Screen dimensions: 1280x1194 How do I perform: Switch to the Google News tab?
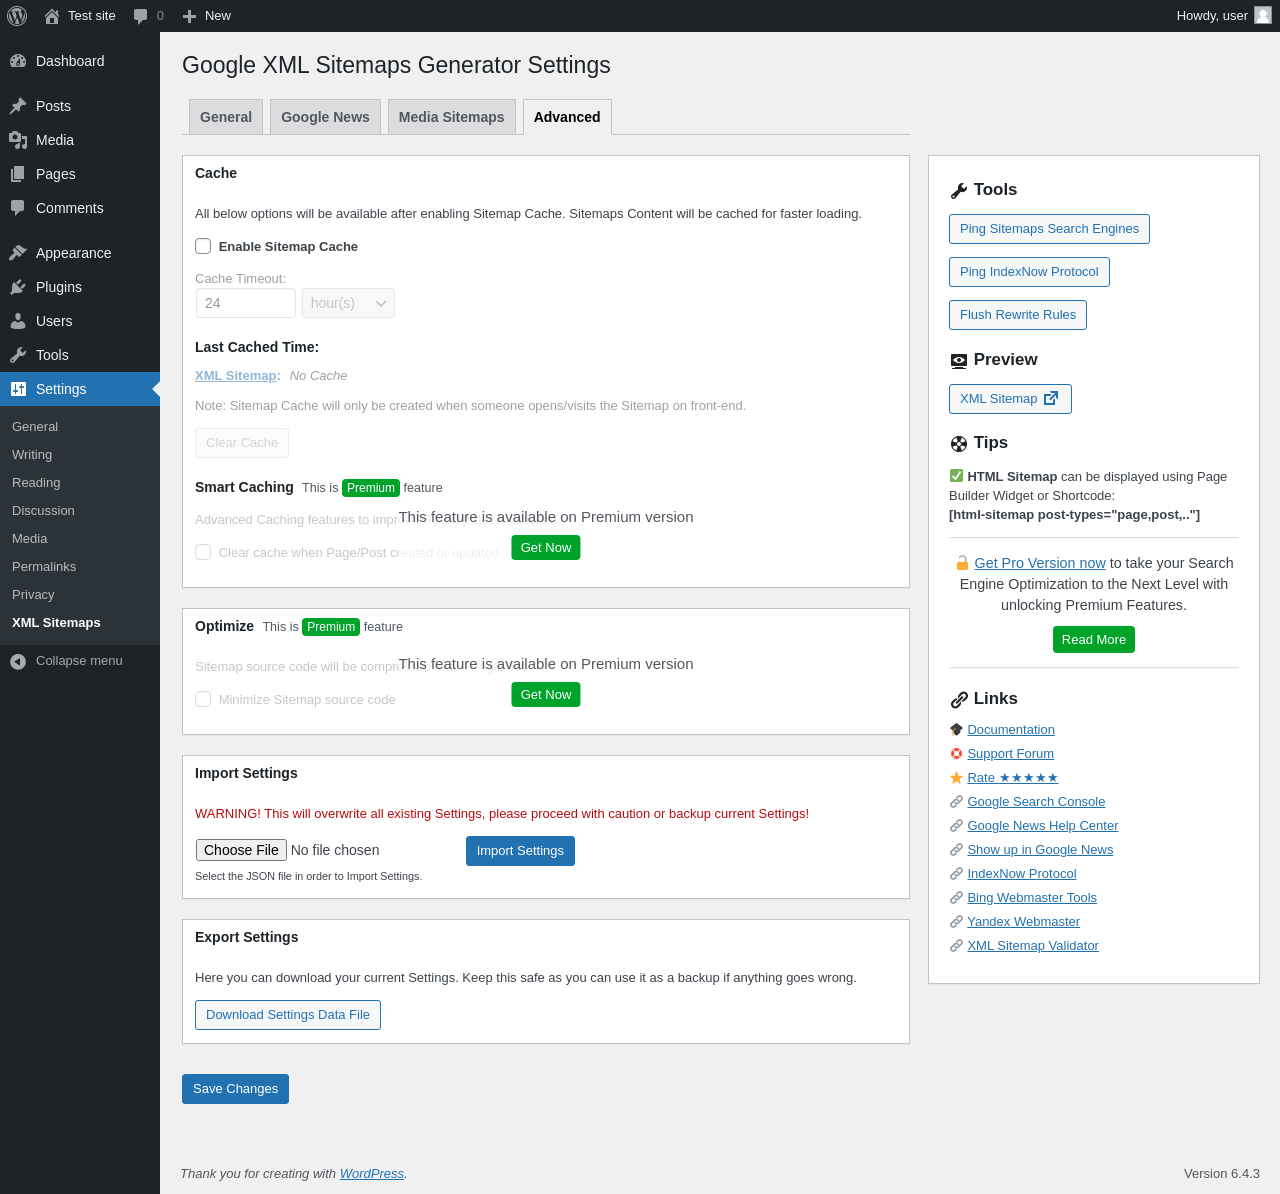click(325, 117)
